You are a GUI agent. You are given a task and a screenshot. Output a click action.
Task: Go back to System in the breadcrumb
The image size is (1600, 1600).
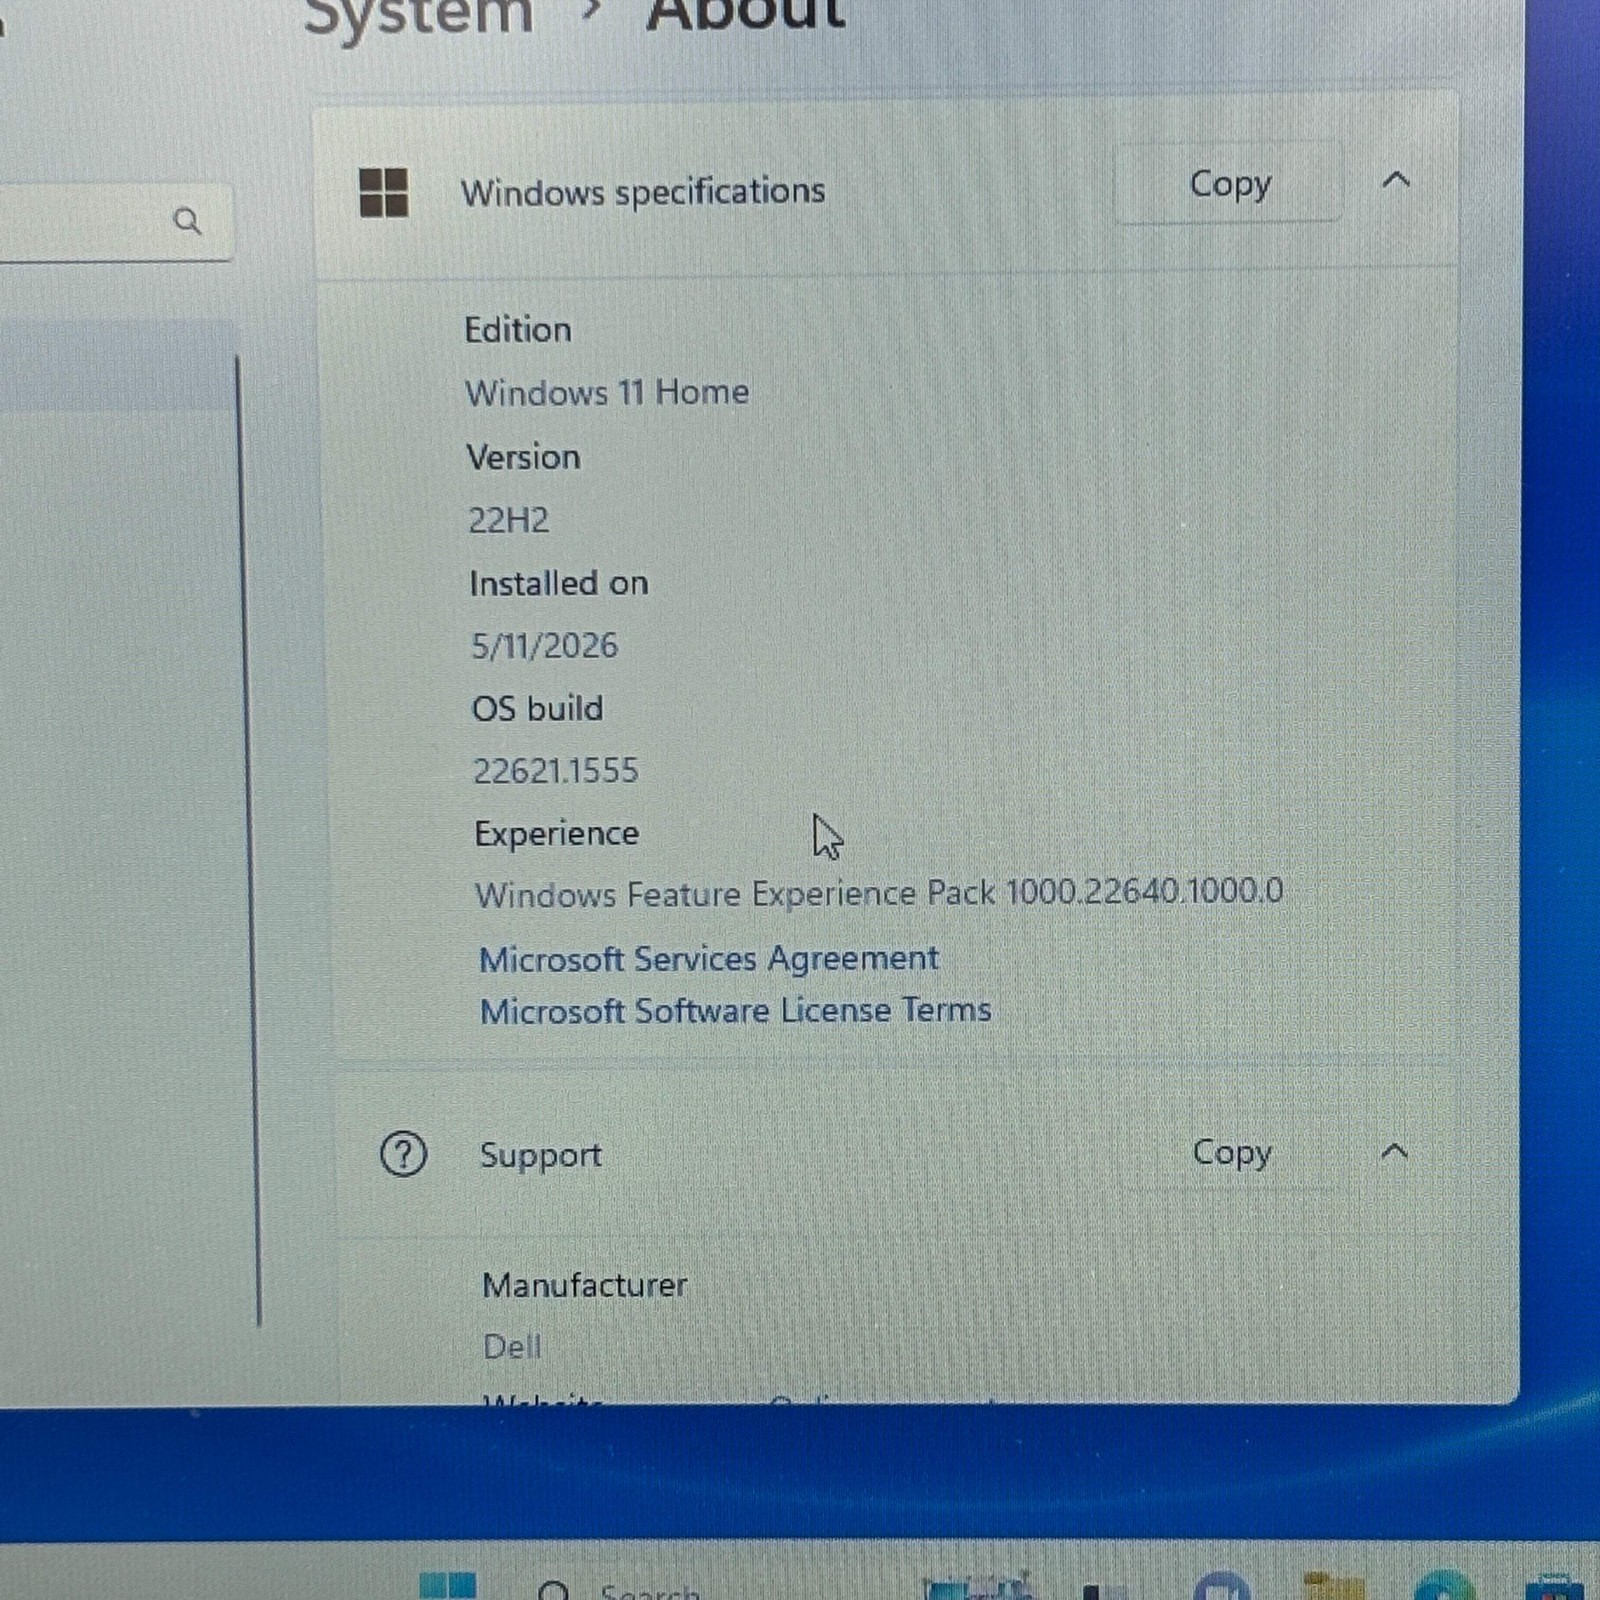(x=418, y=18)
